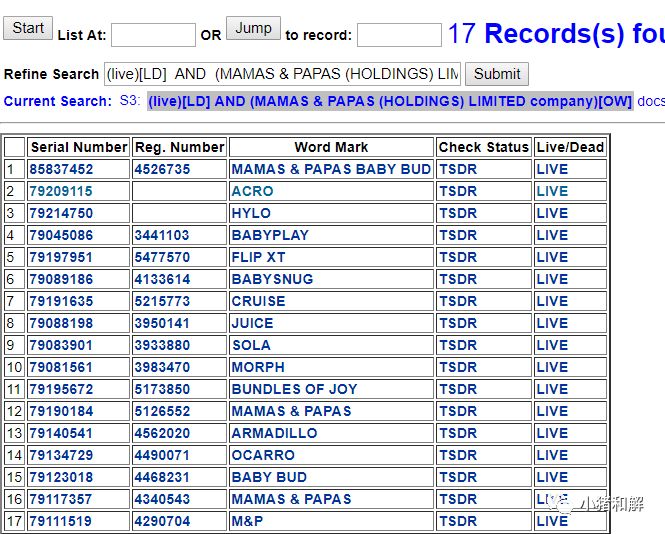Check TSDR status for the ACRO row

click(458, 191)
